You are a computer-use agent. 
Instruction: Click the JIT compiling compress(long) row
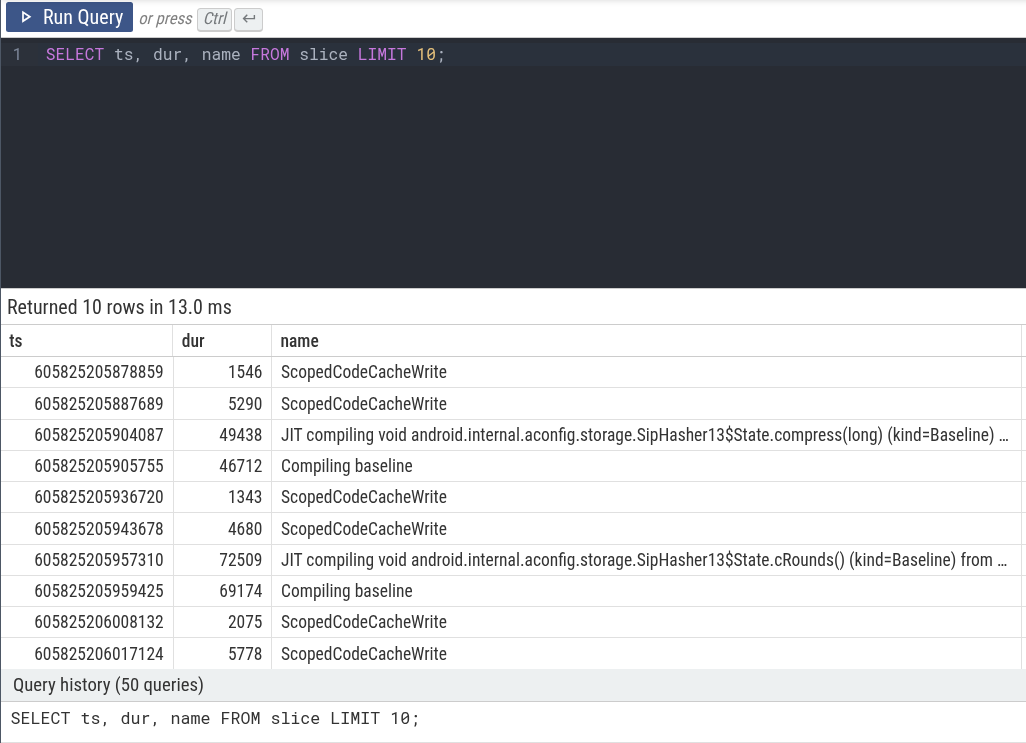pyautogui.click(x=643, y=435)
